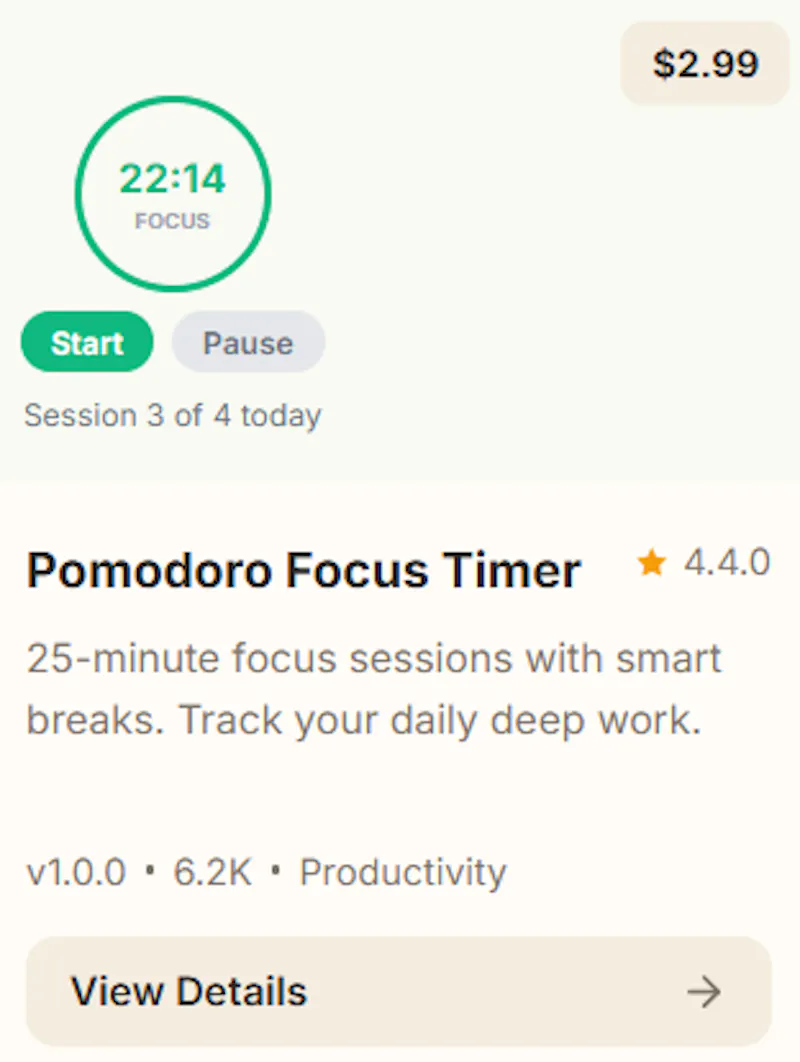Select the Pomodoro Focus Timer title
The image size is (800, 1062).
303,570
